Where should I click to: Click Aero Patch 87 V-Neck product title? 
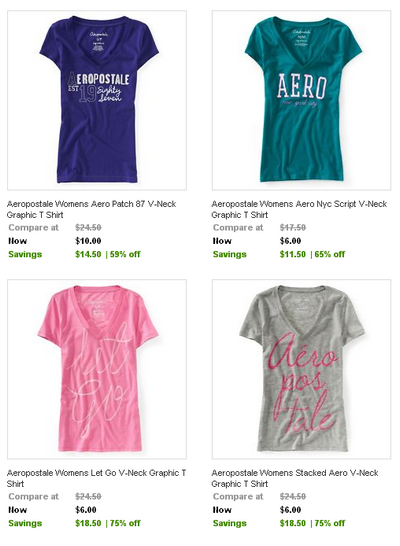click(91, 209)
